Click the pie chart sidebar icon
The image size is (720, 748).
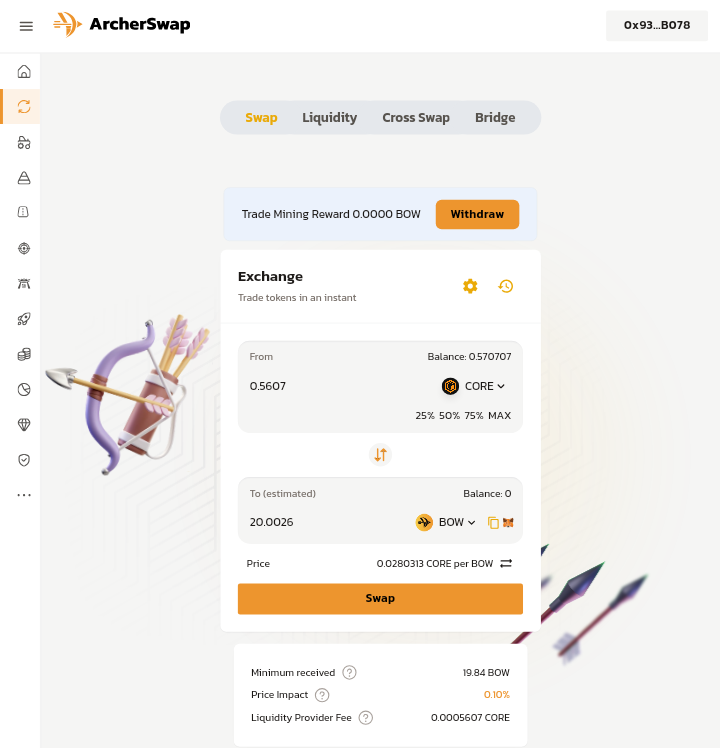24,389
